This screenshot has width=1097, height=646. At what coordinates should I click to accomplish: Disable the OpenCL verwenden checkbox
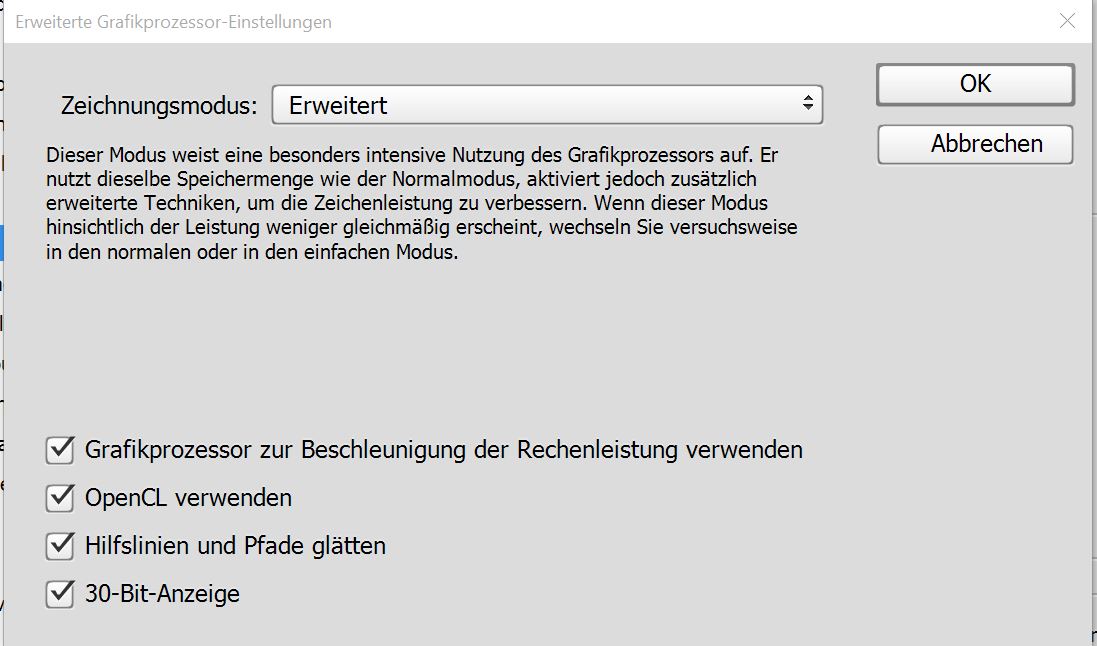click(x=61, y=498)
